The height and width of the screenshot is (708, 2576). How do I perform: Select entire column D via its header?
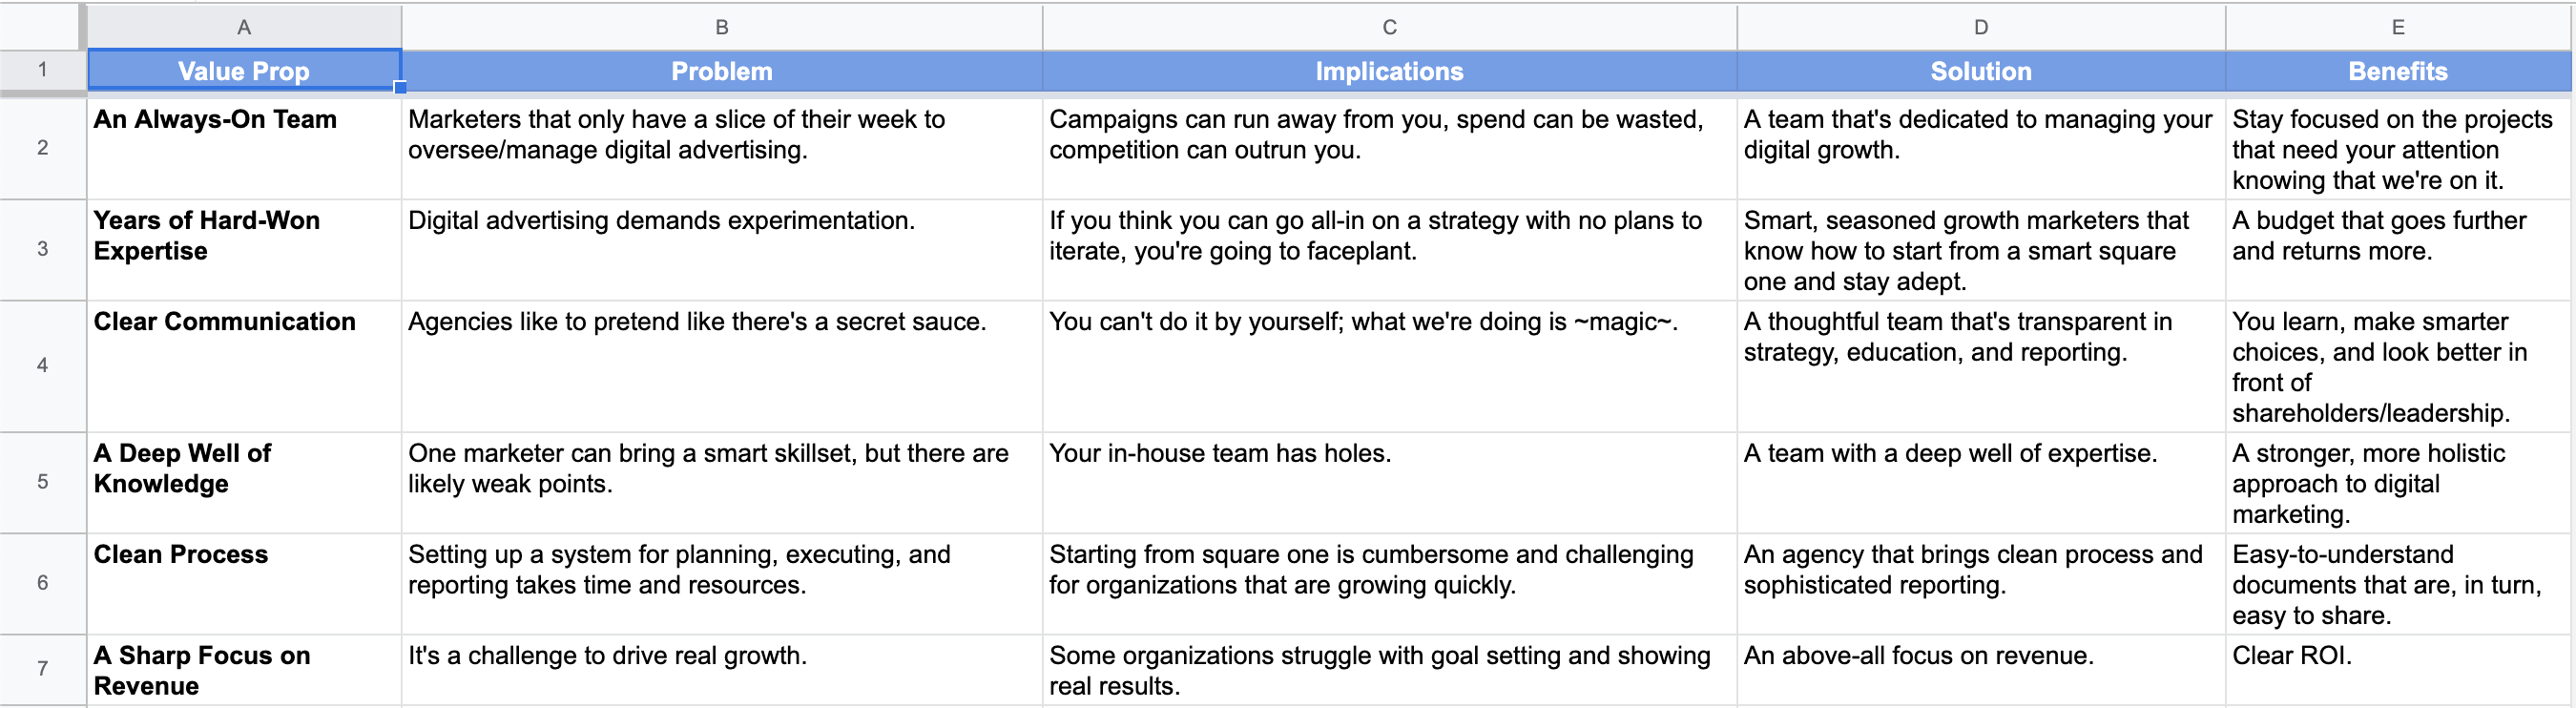tap(1980, 27)
